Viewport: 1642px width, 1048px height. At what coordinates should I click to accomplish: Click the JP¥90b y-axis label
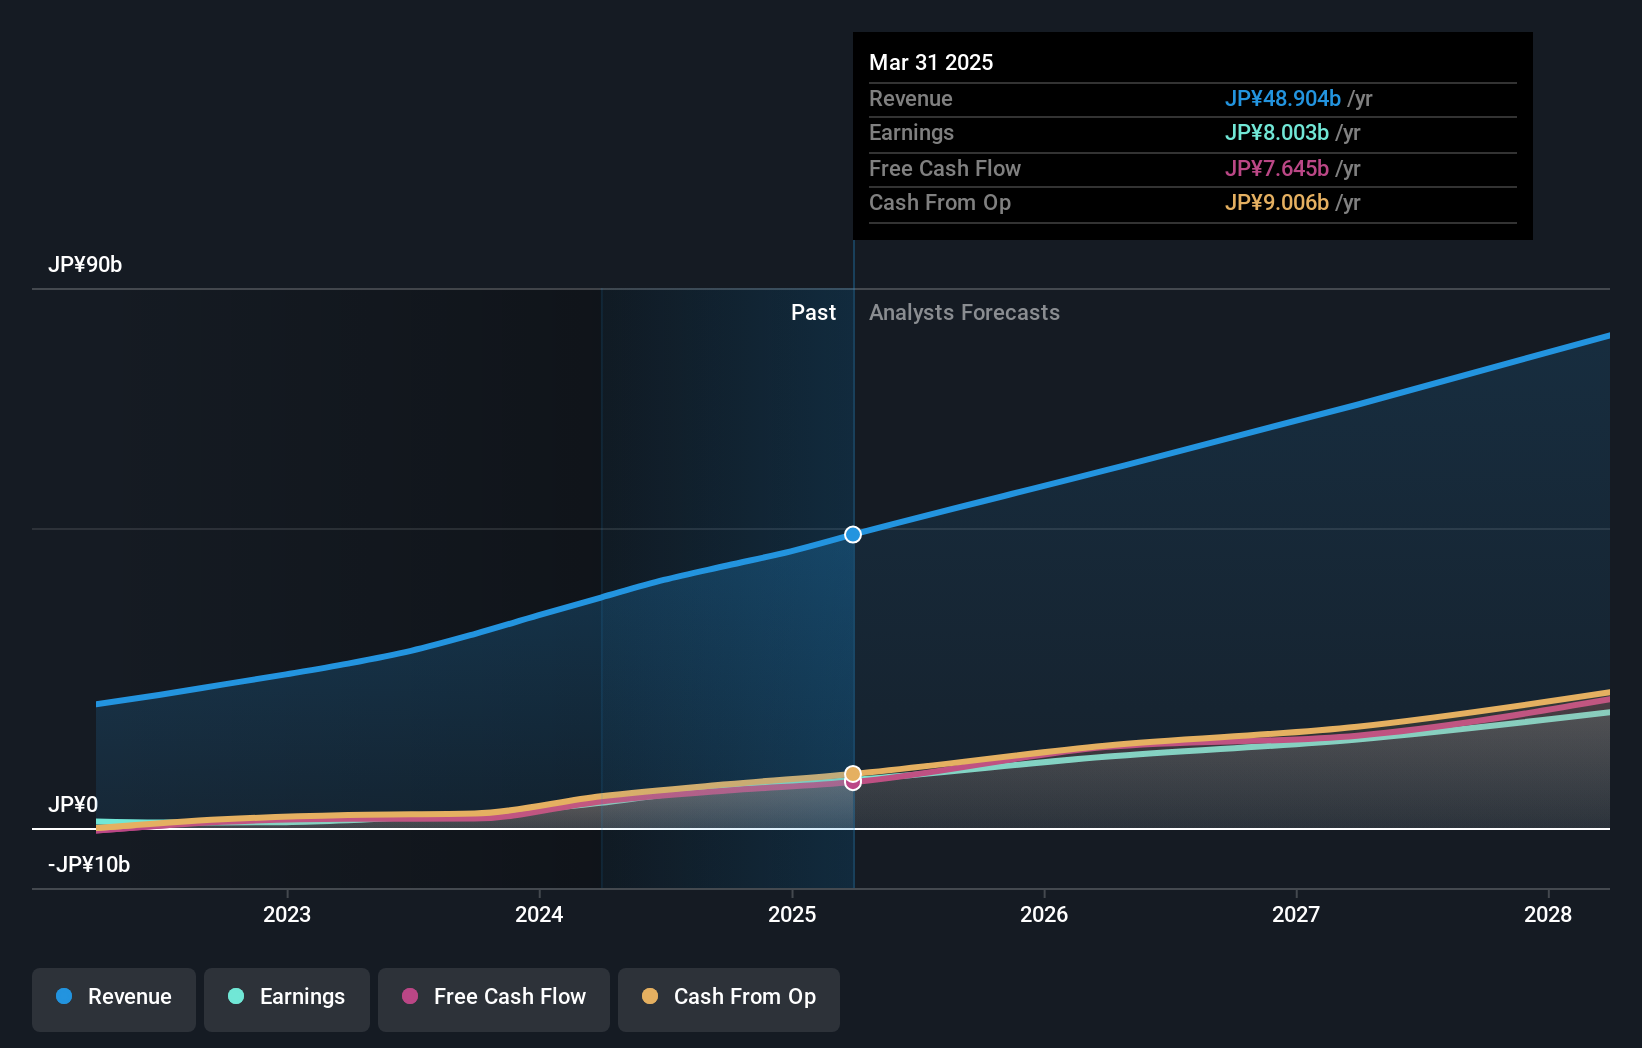(x=85, y=265)
